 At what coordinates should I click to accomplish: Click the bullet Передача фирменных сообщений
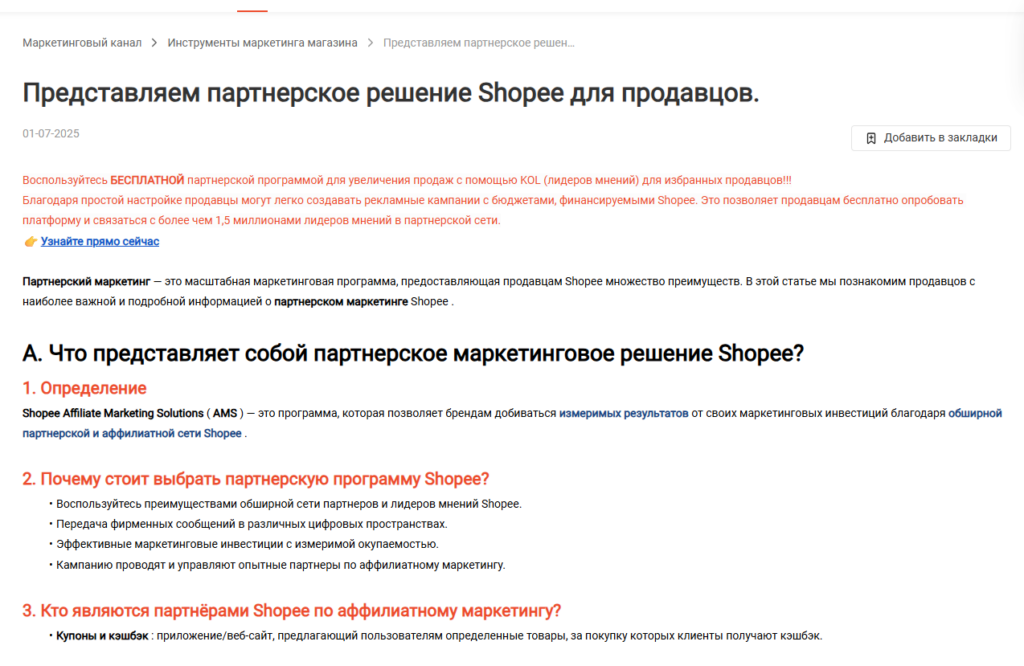tap(251, 524)
